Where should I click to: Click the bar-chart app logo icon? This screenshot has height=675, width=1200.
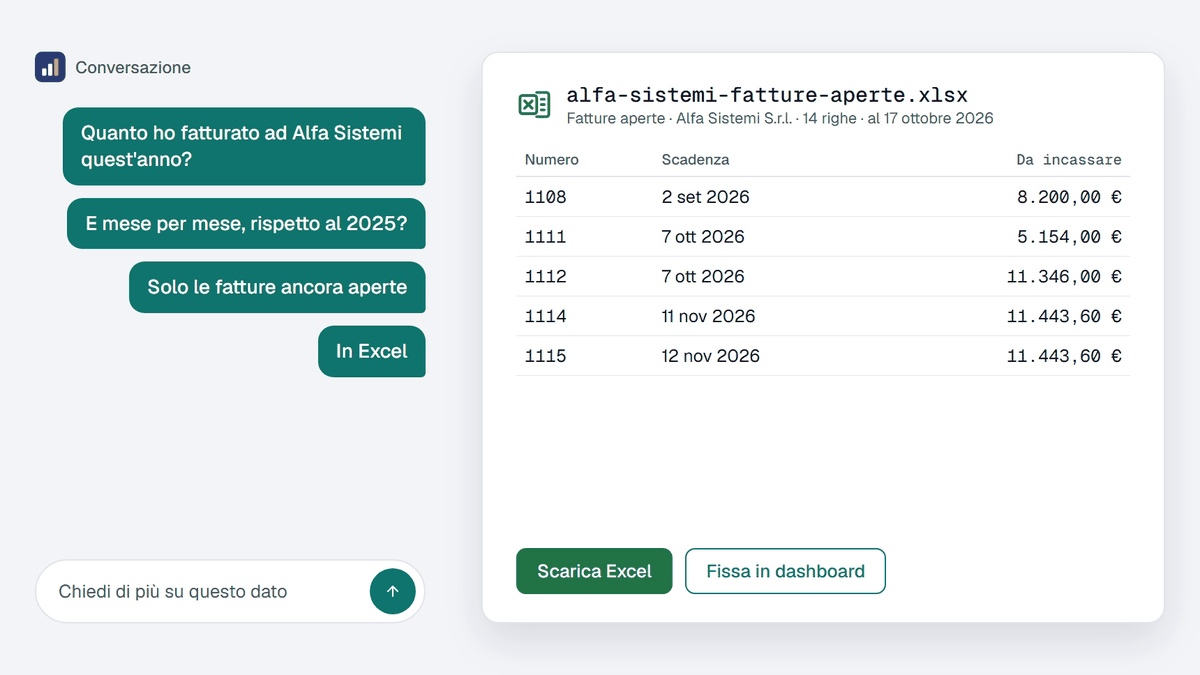click(x=50, y=67)
